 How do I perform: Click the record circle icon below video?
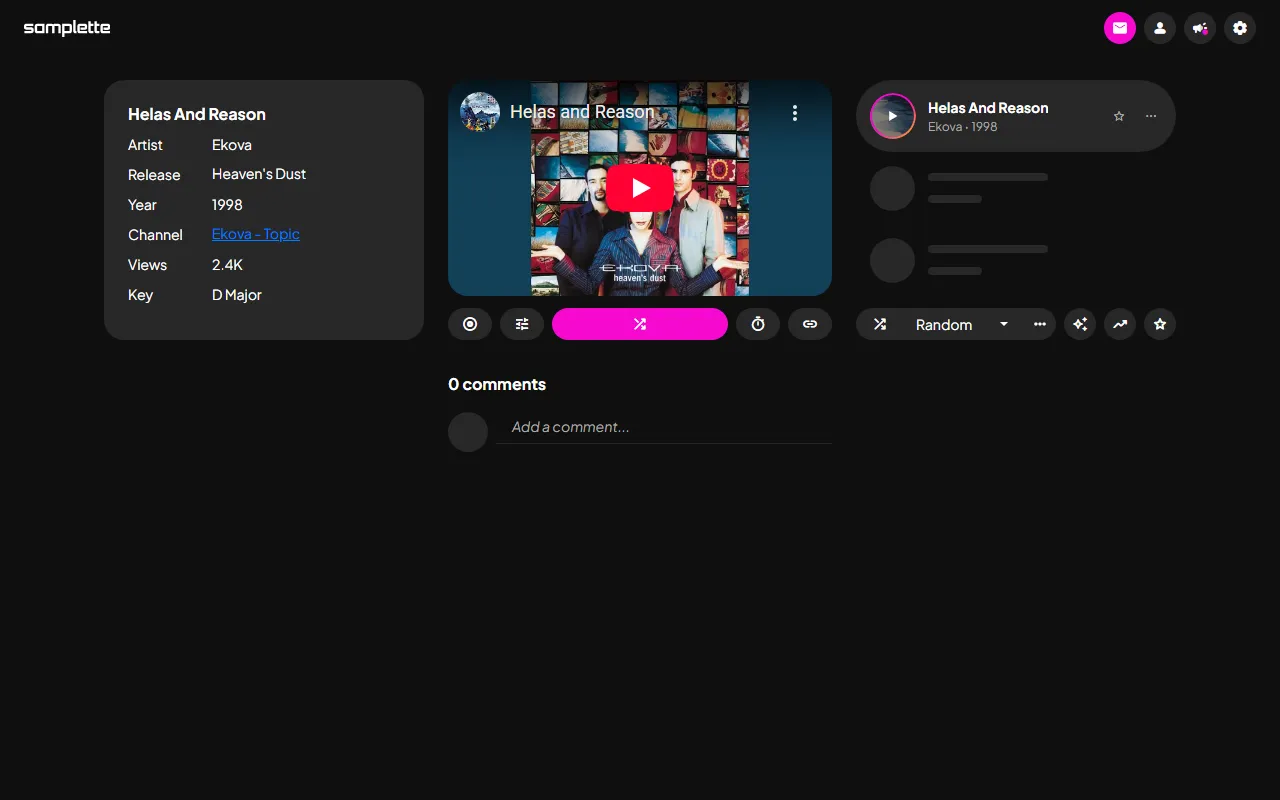click(x=470, y=324)
